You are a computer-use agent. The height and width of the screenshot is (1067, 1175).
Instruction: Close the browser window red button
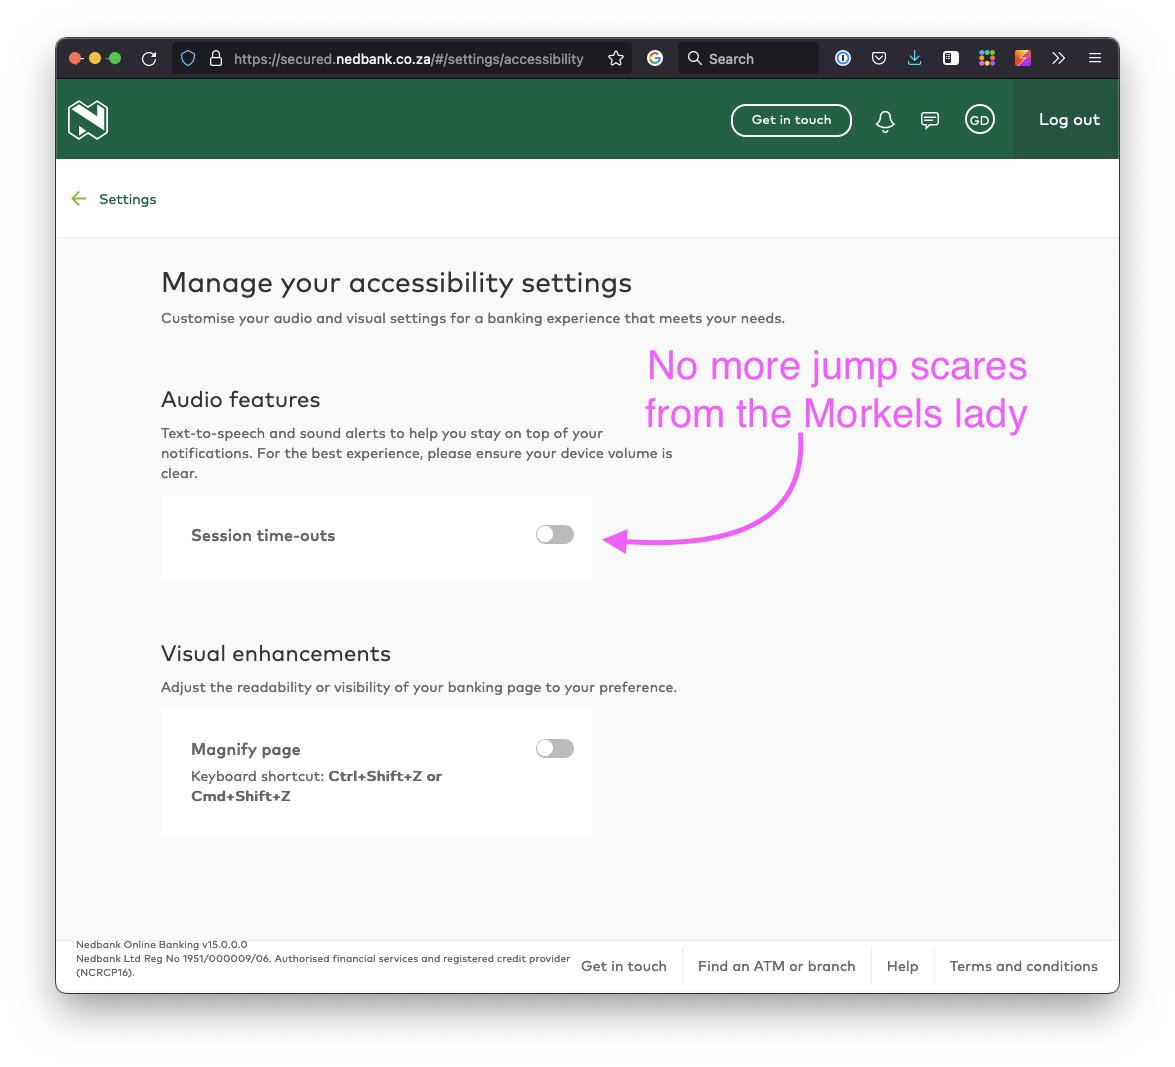click(75, 58)
